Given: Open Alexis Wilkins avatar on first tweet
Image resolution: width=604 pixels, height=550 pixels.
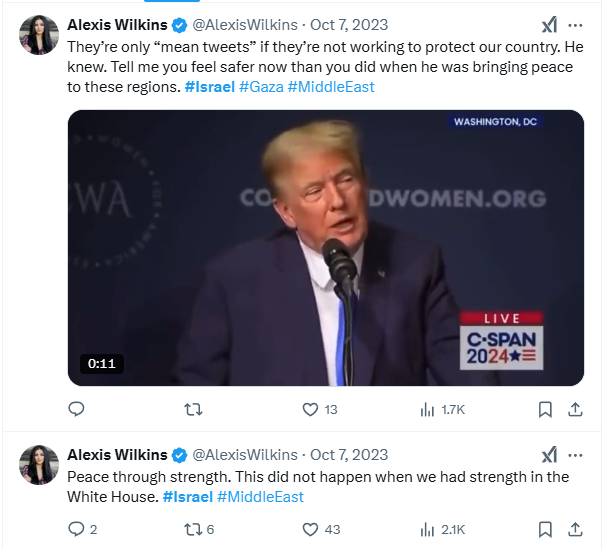Looking at the screenshot, I should [x=39, y=35].
